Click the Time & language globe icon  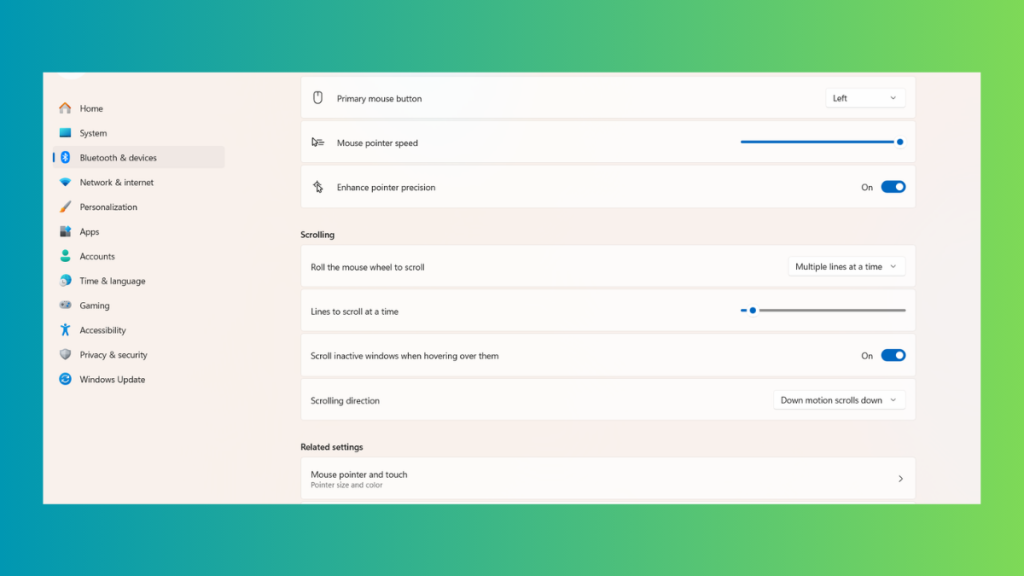pyautogui.click(x=65, y=281)
